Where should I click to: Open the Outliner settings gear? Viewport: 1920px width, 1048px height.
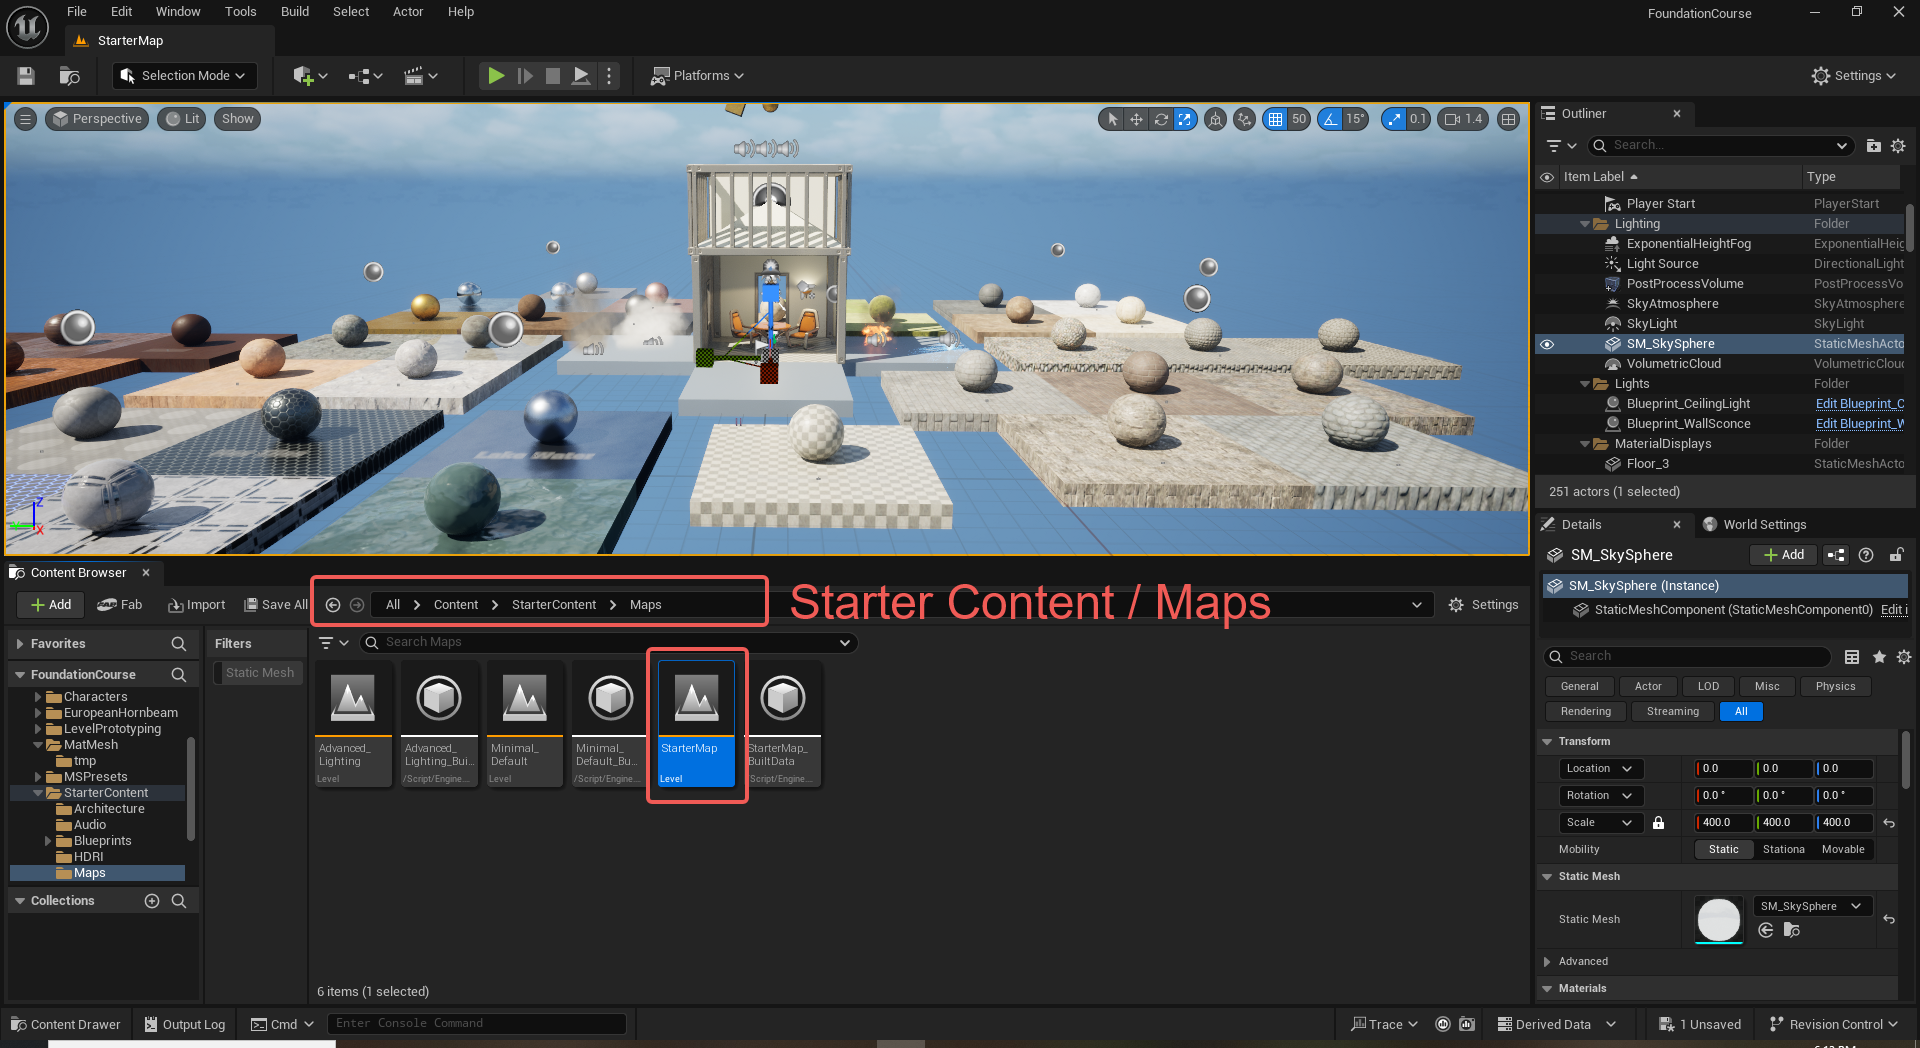(1898, 146)
